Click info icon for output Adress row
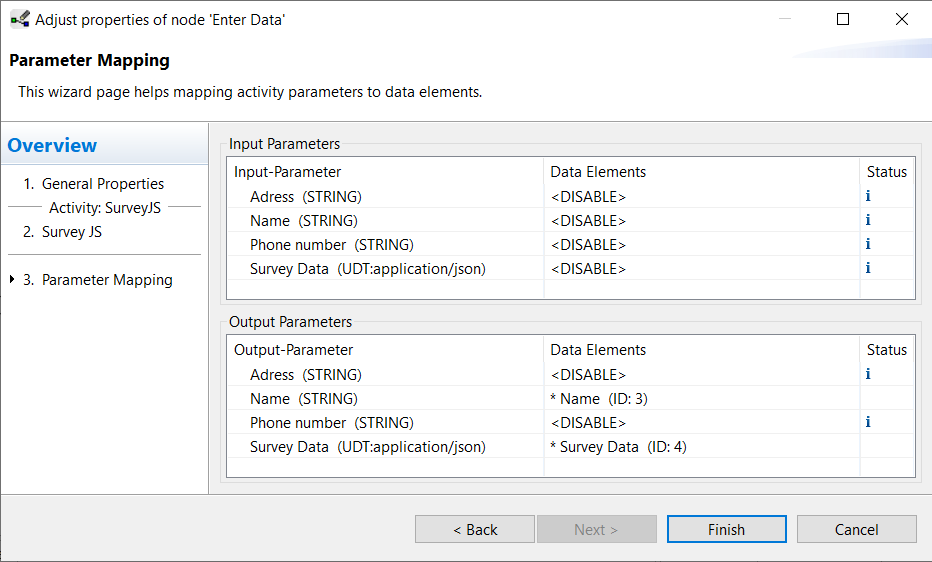932x562 pixels. click(x=868, y=374)
